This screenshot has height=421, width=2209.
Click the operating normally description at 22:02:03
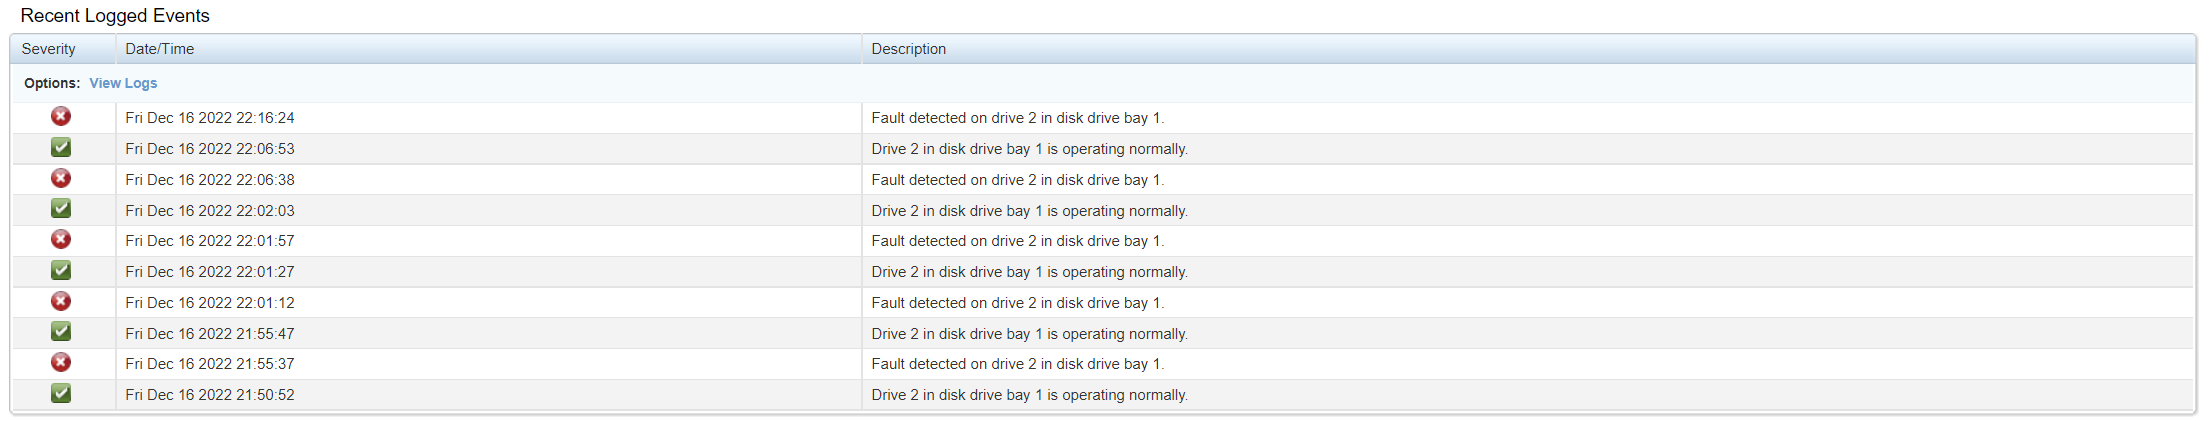coord(1029,211)
